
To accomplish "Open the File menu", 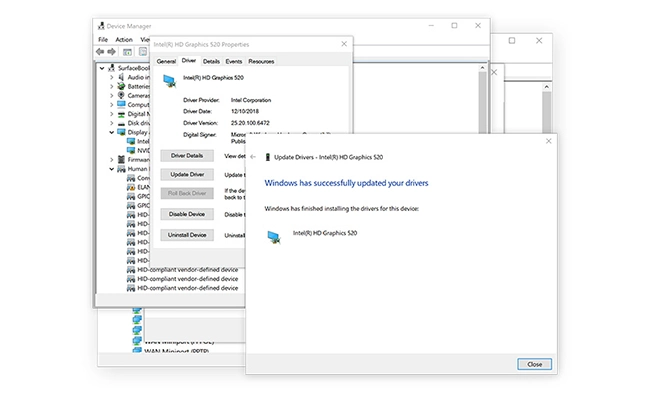I will (x=103, y=39).
